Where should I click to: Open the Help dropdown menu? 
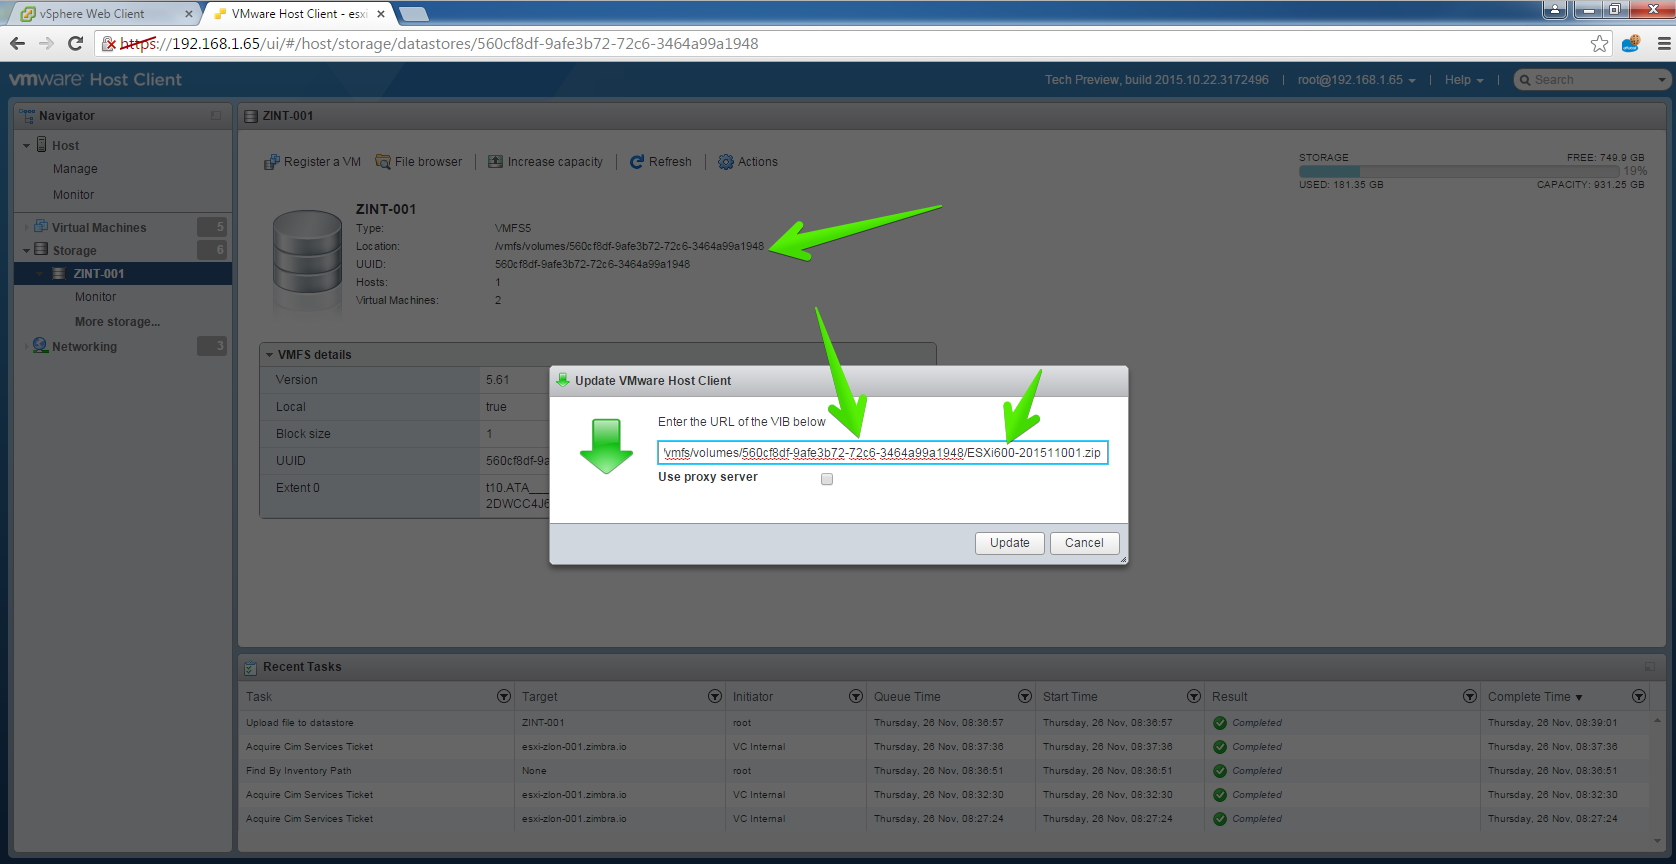point(1464,80)
